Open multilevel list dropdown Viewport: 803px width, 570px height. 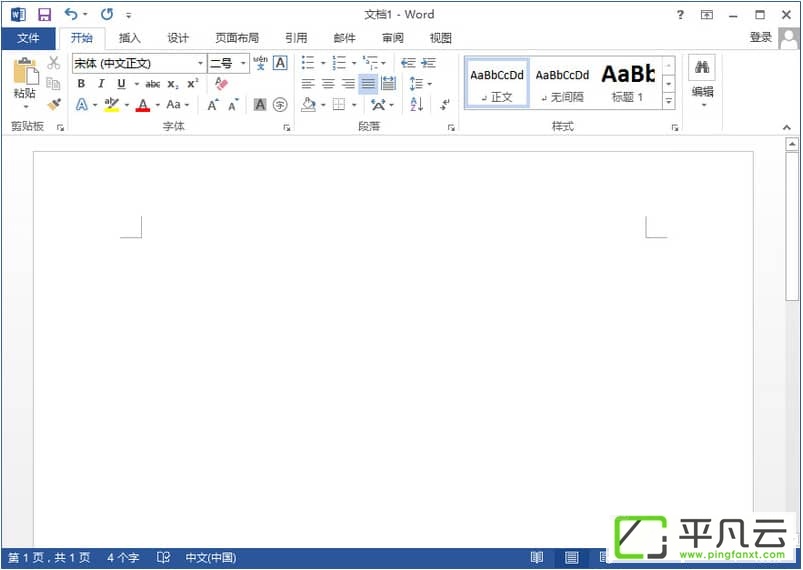pos(383,64)
